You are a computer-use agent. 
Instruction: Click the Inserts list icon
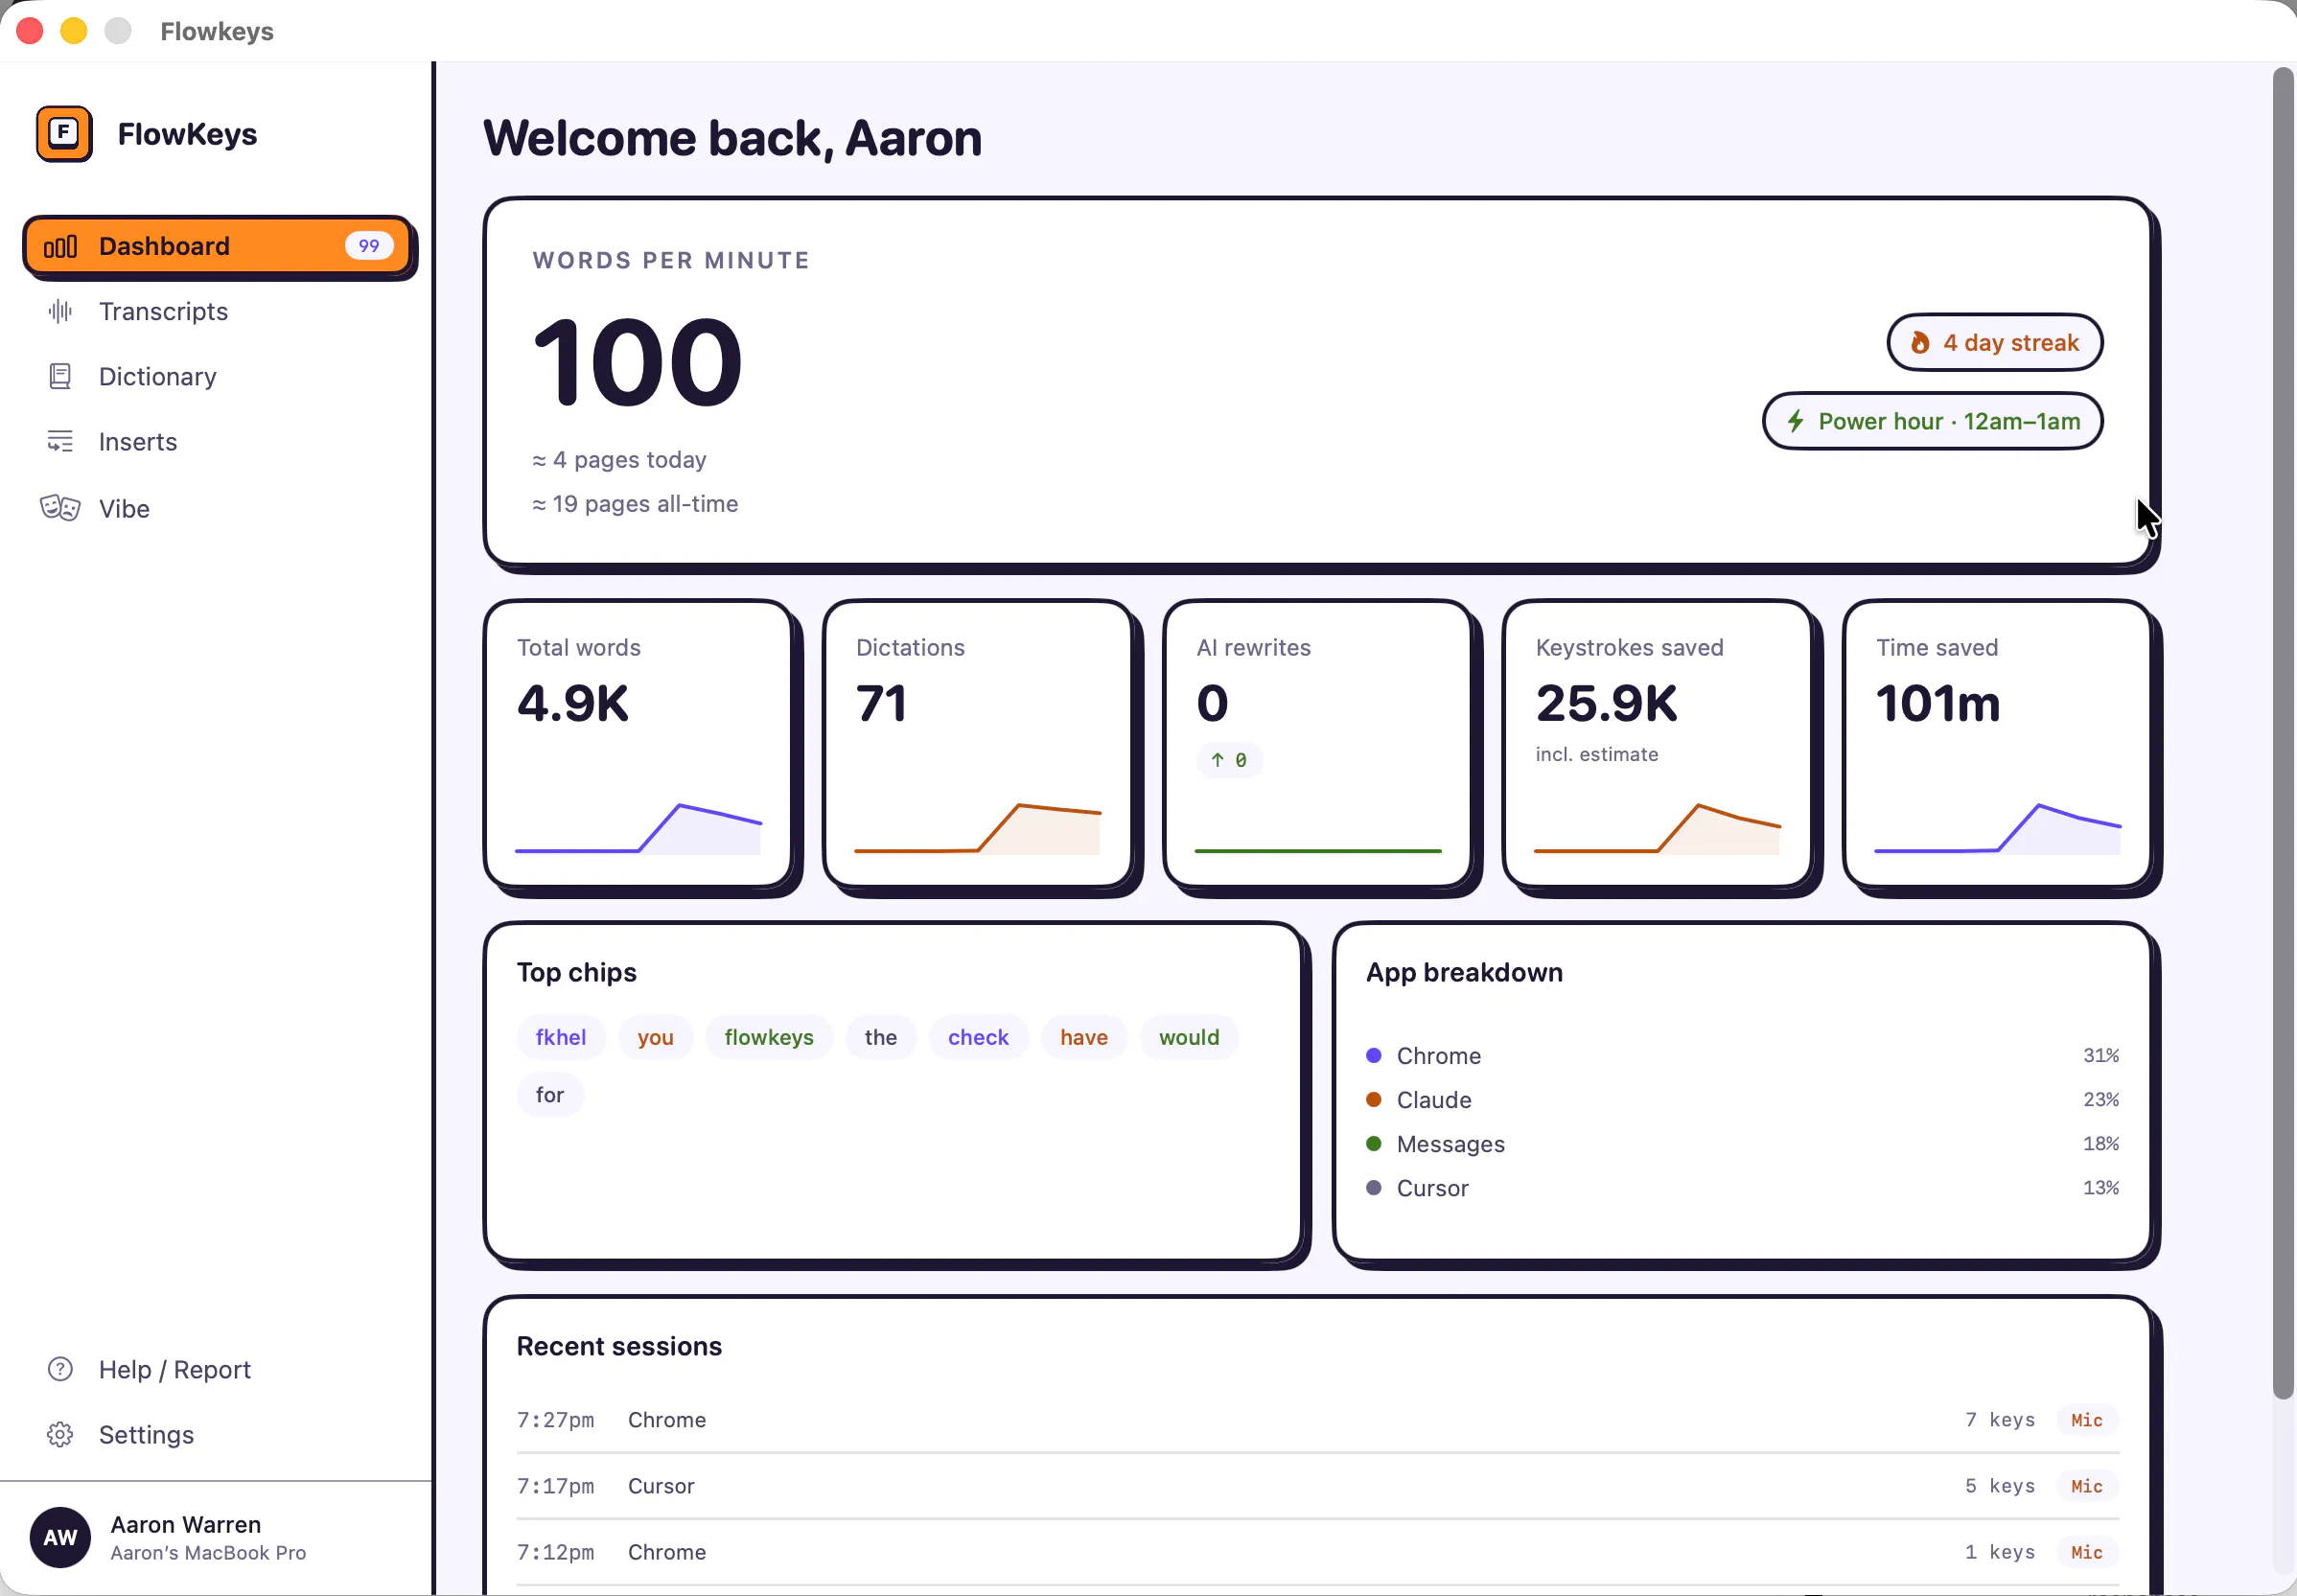pos(60,441)
